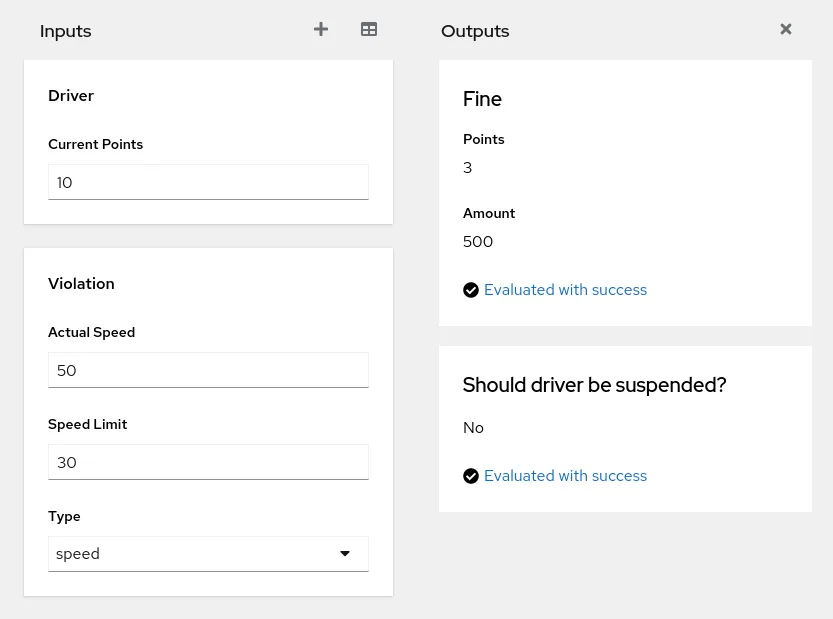This screenshot has height=619, width=833.
Task: Select the Points value 3
Action: click(x=468, y=168)
